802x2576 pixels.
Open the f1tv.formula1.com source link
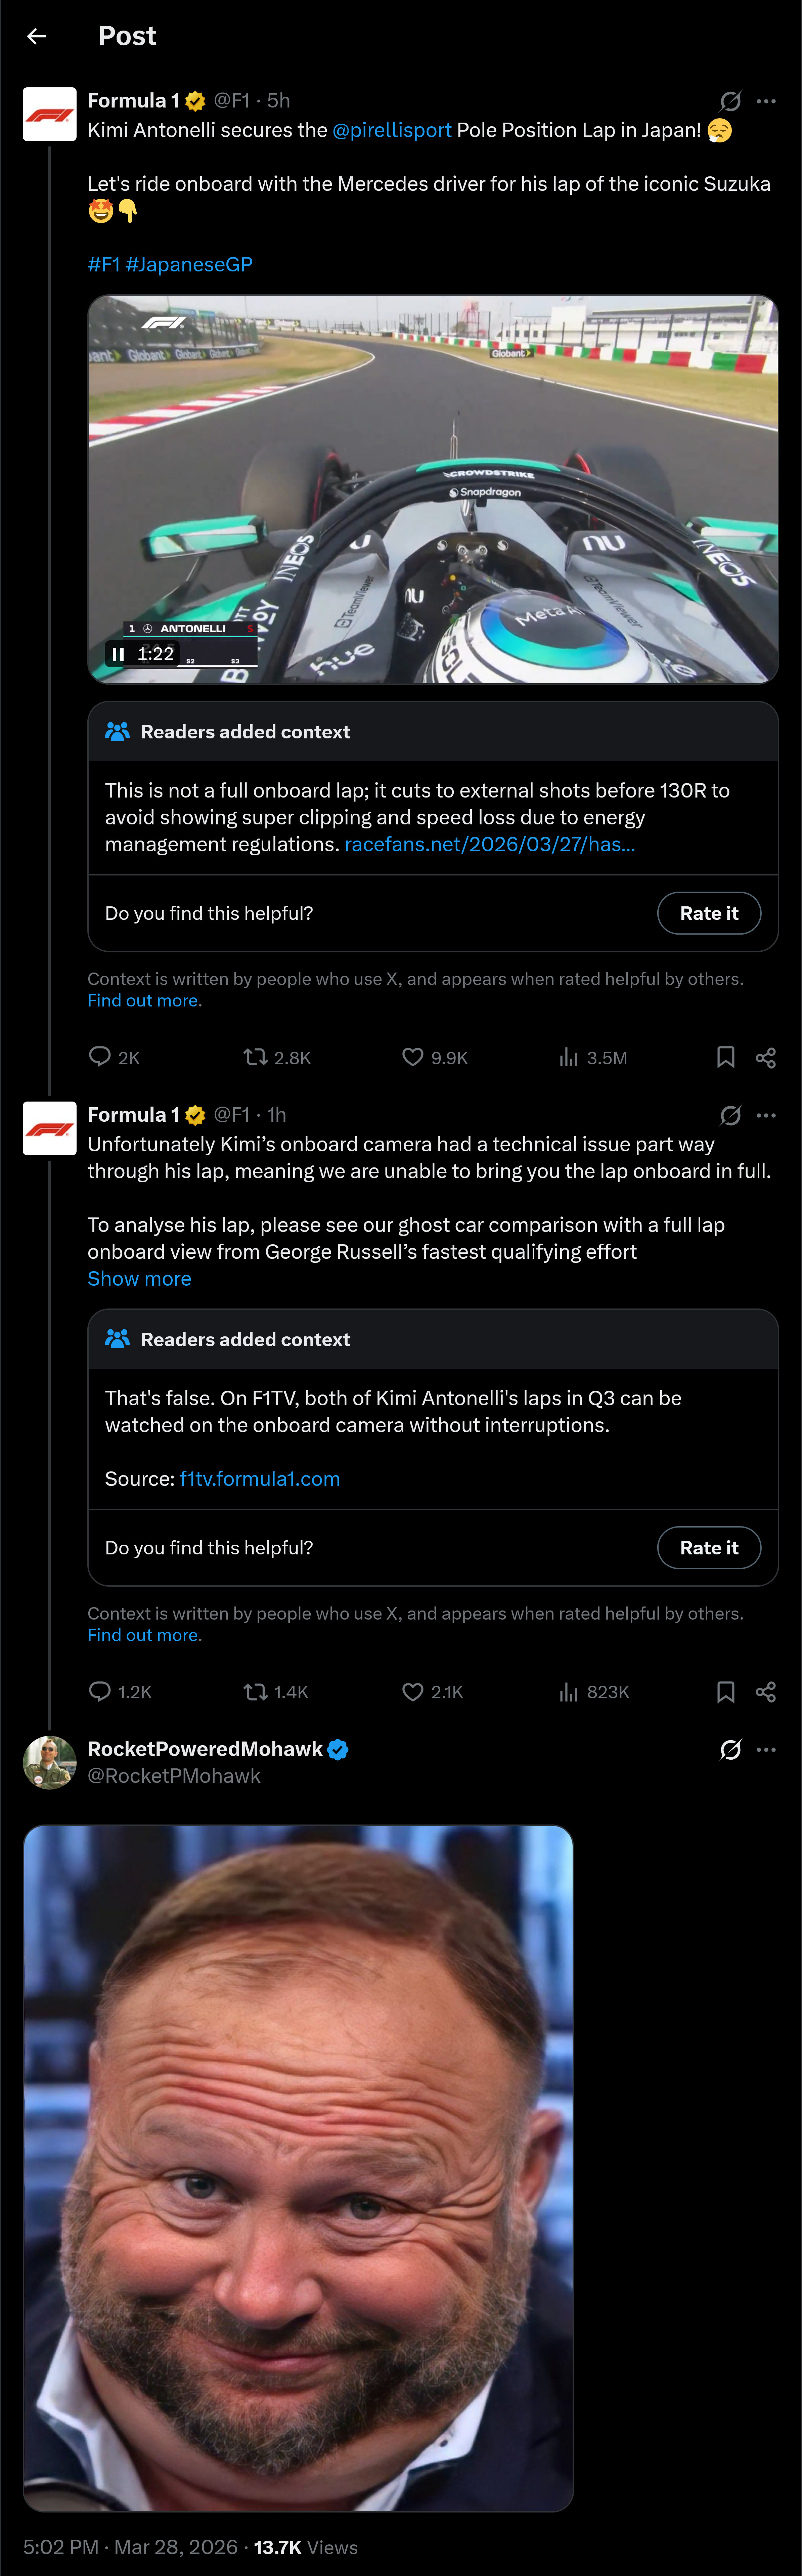point(260,1479)
